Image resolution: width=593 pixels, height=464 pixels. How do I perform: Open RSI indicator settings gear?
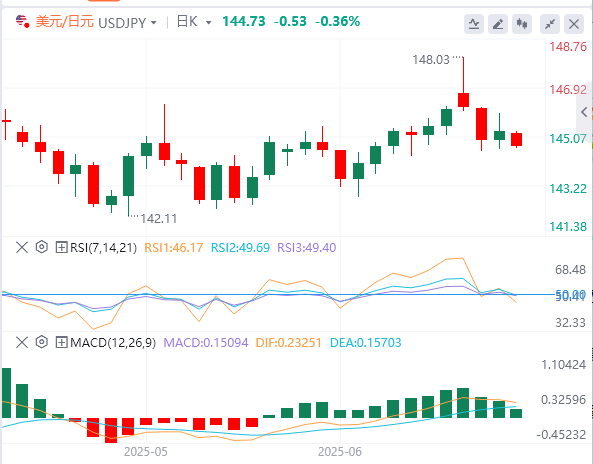42,247
